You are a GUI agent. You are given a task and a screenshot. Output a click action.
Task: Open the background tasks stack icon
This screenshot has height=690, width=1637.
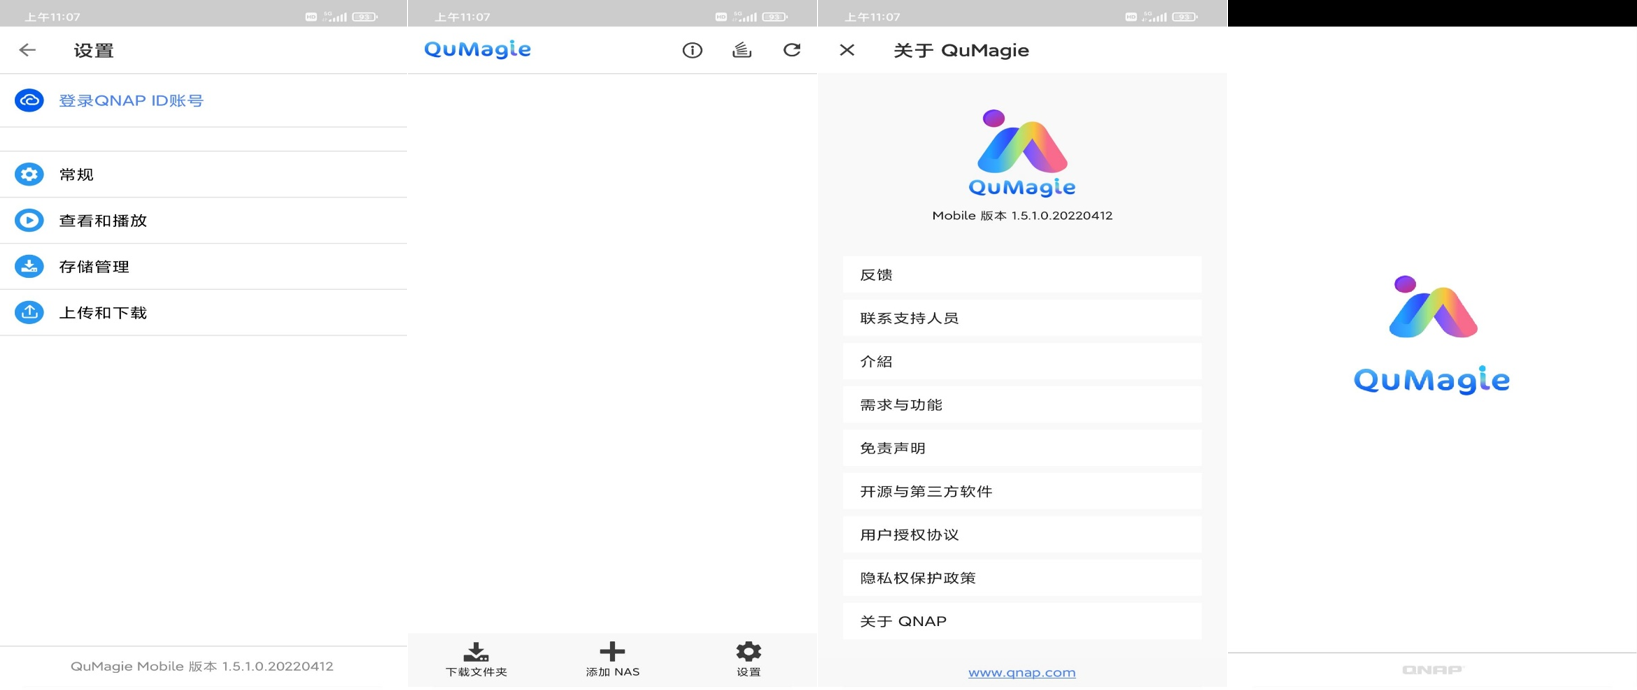742,50
